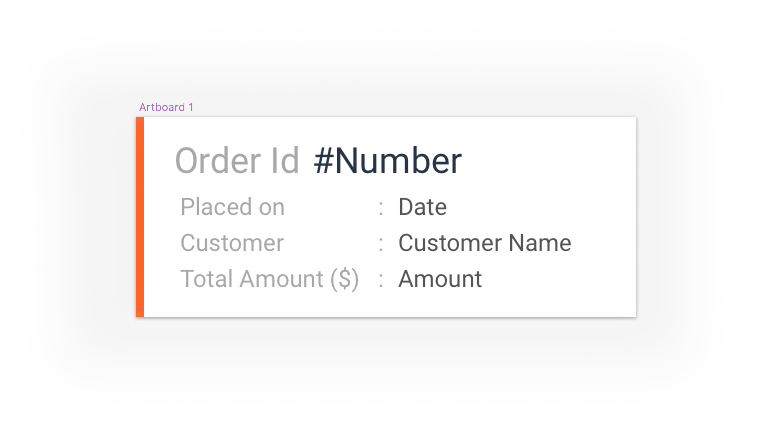The height and width of the screenshot is (426, 765).
Task: Click the "($)" part of Total Amount
Action: pos(344,279)
